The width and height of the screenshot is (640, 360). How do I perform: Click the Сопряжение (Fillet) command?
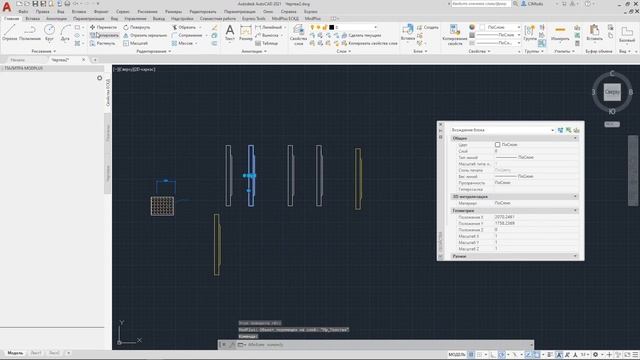[187, 35]
